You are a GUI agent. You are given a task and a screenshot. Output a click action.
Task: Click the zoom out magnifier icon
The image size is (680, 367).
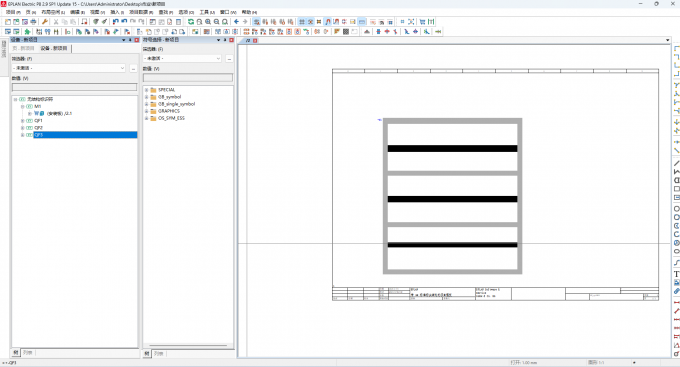pos(216,22)
